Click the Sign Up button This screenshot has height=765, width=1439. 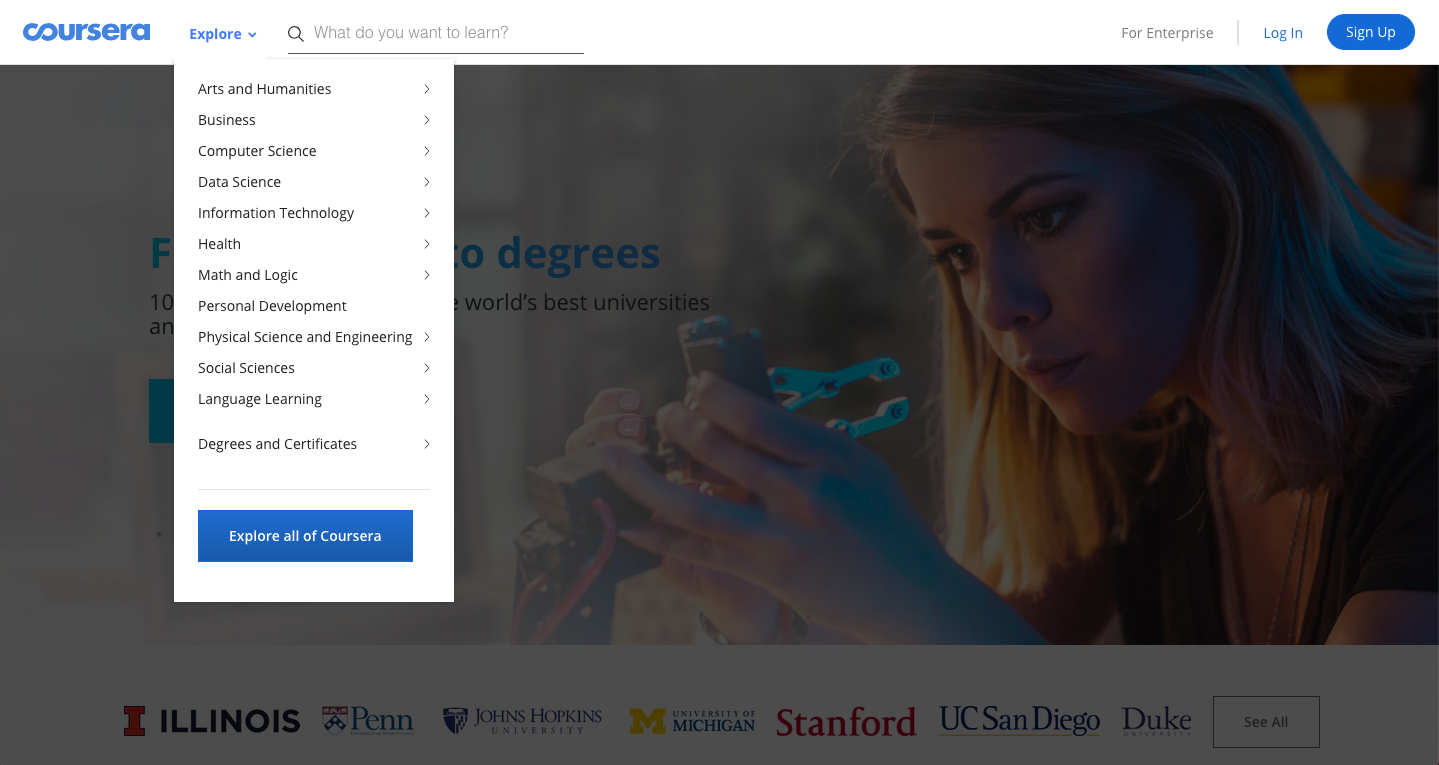1370,32
